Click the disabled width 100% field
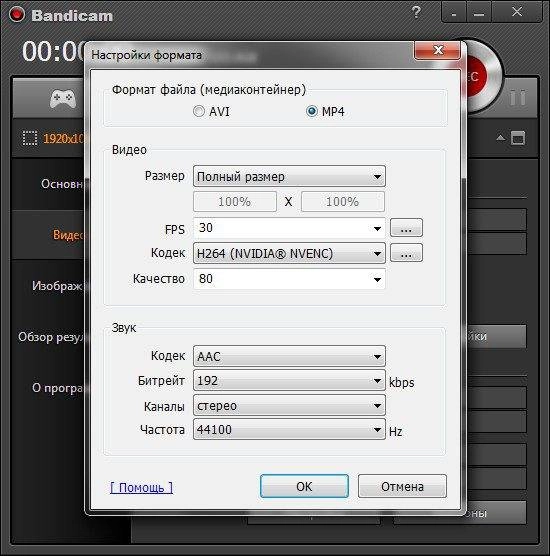Screen dimensions: 550x556 [x=235, y=202]
